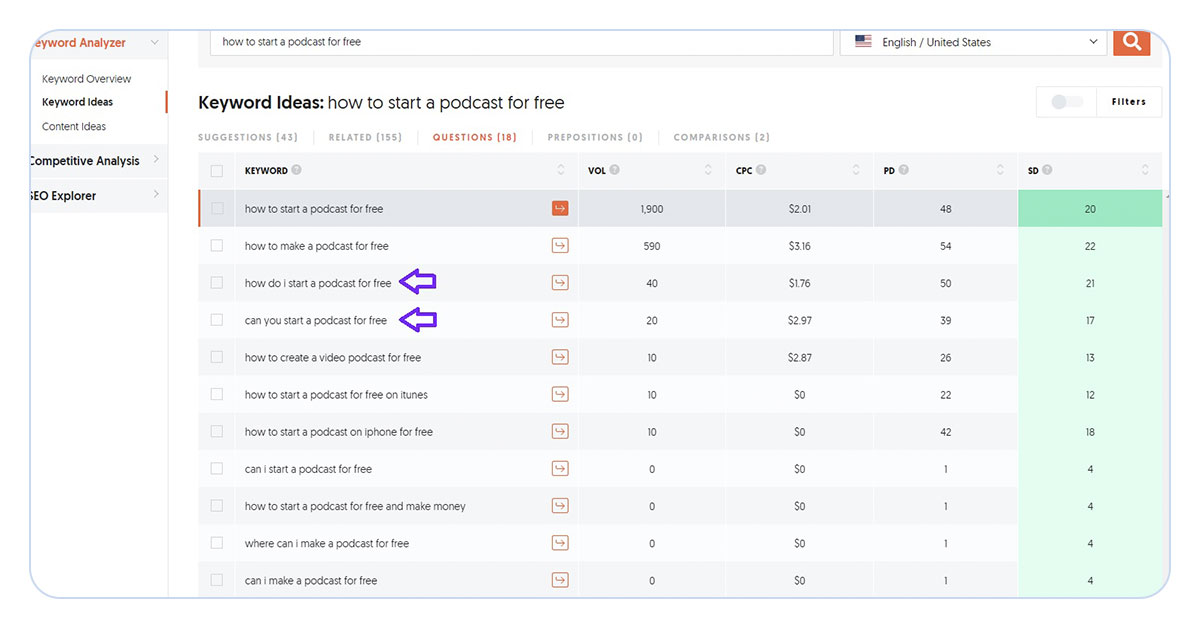Click the US flag in language selector
This screenshot has width=1200, height=628.
[x=864, y=42]
